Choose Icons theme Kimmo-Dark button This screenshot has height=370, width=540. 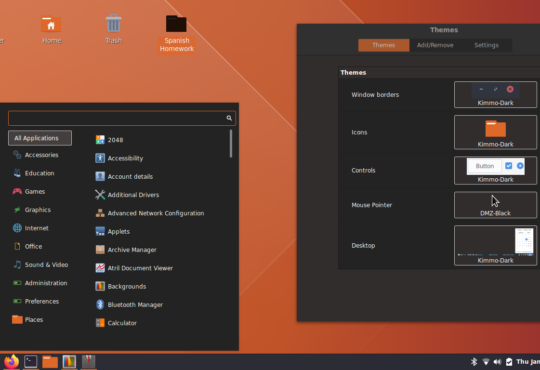click(495, 132)
